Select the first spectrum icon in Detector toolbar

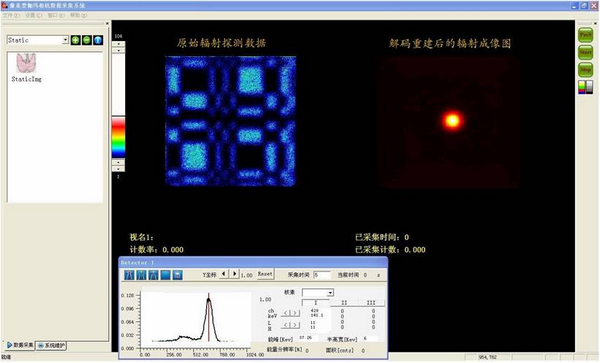pyautogui.click(x=129, y=275)
